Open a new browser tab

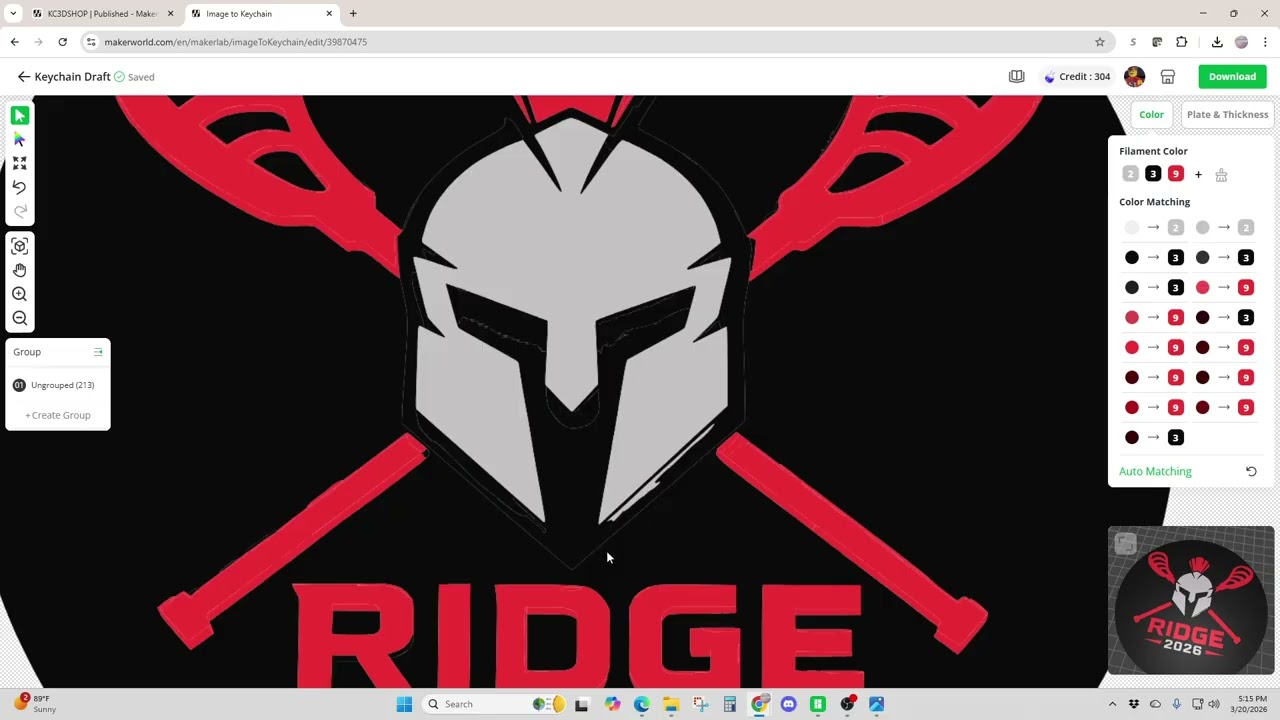[353, 14]
